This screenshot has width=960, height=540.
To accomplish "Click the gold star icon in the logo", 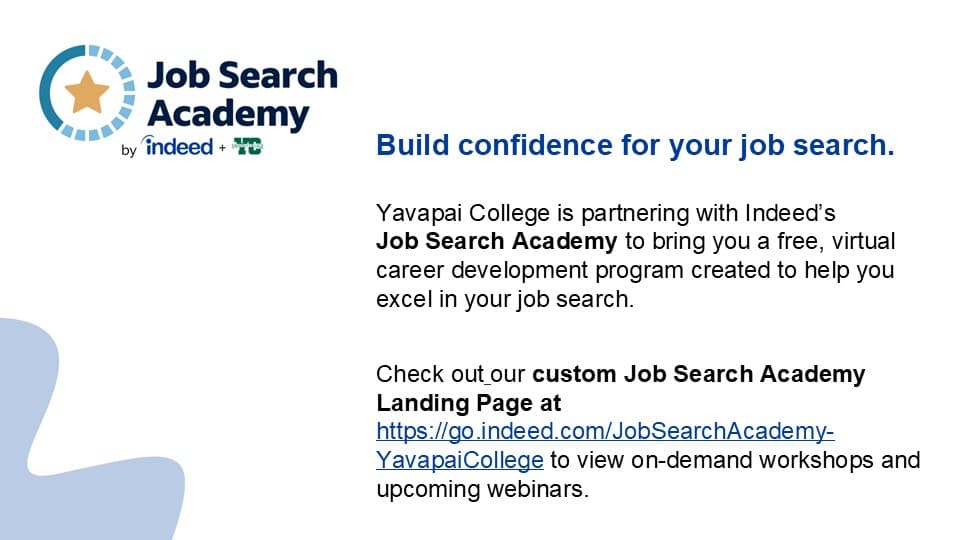I will click(87, 92).
